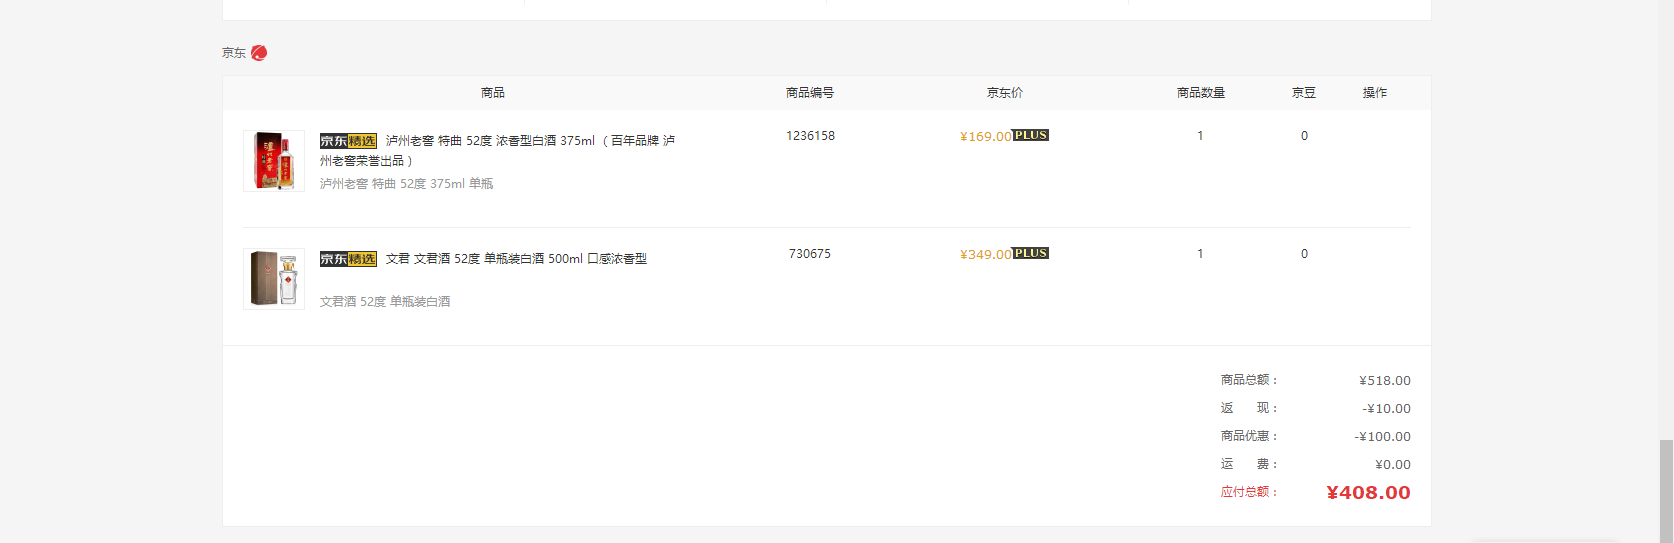
Task: Click the red JD logo icon
Action: [259, 53]
